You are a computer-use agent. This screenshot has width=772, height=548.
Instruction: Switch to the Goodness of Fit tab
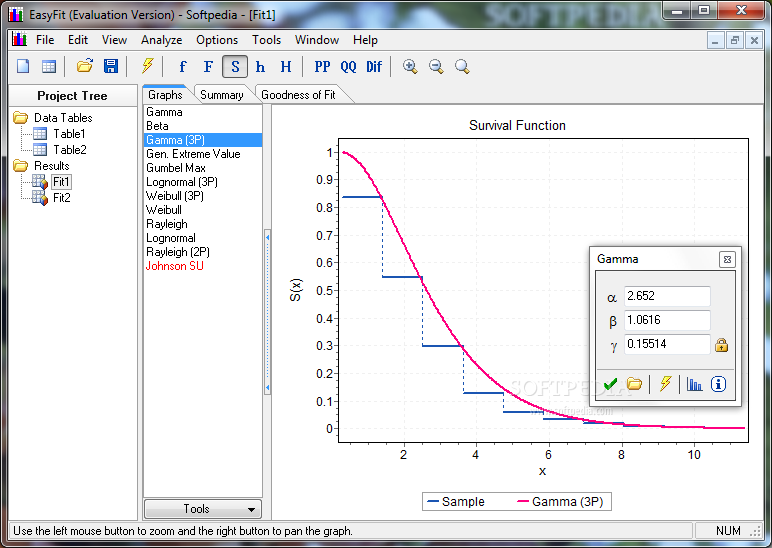pyautogui.click(x=298, y=95)
